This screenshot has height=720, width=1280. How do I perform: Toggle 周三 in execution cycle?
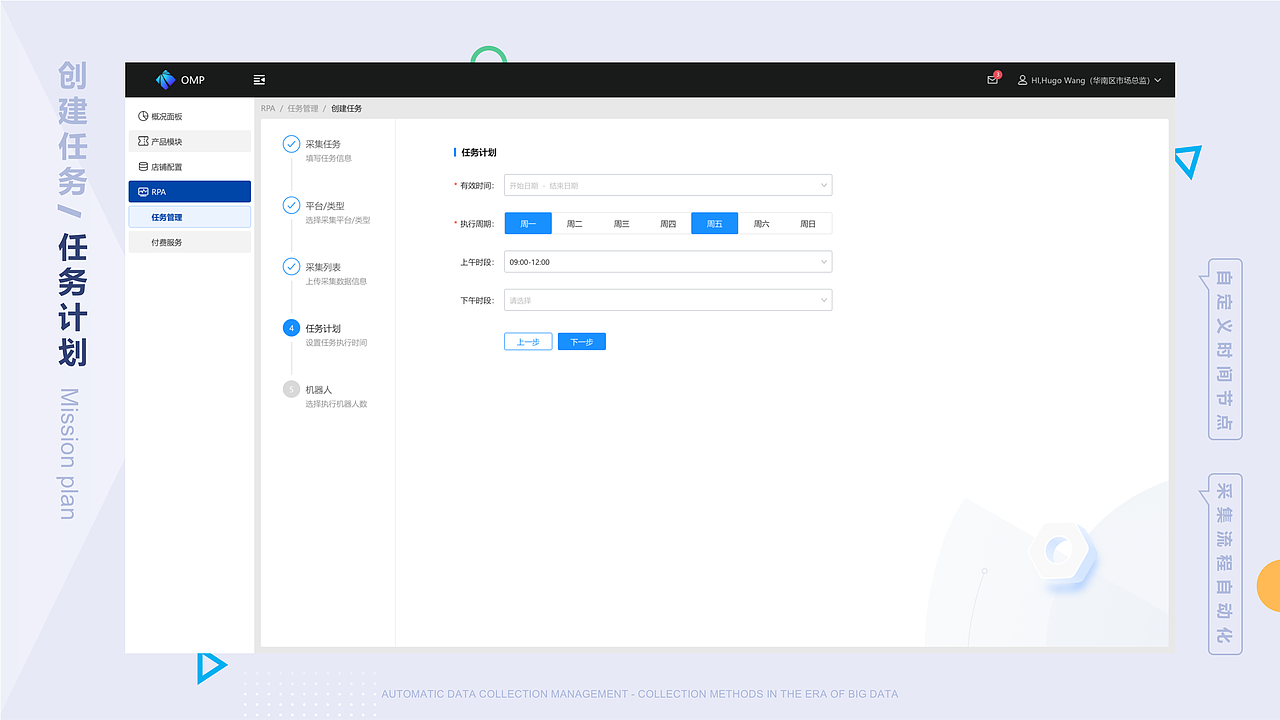tap(621, 224)
